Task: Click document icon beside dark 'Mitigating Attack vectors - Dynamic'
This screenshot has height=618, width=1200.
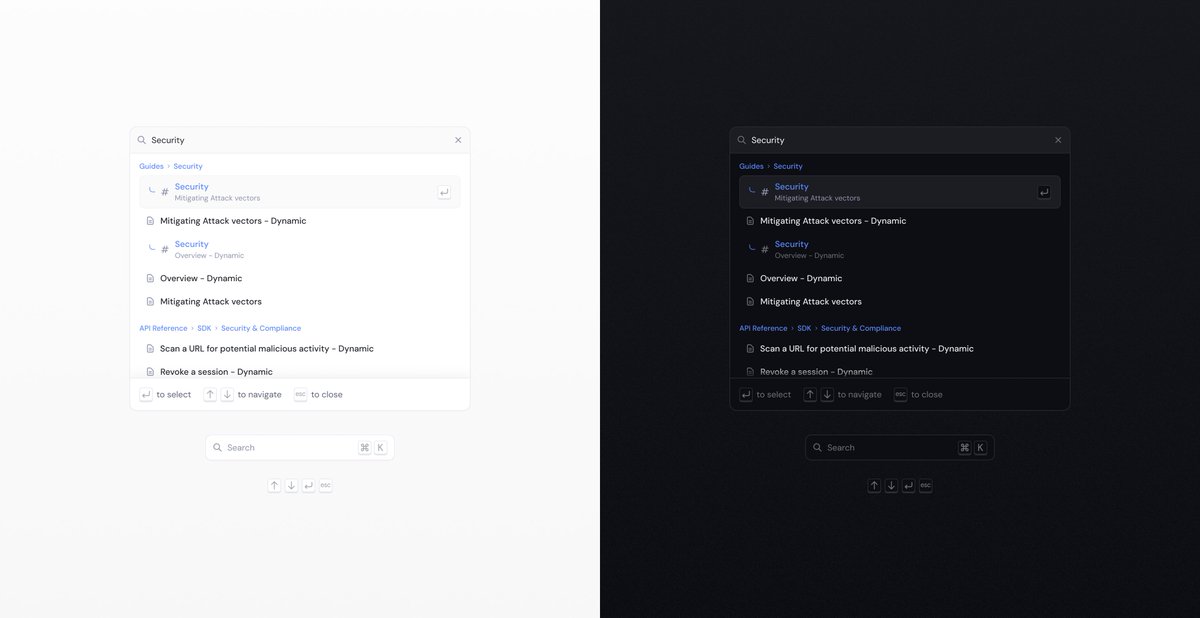Action: [750, 221]
